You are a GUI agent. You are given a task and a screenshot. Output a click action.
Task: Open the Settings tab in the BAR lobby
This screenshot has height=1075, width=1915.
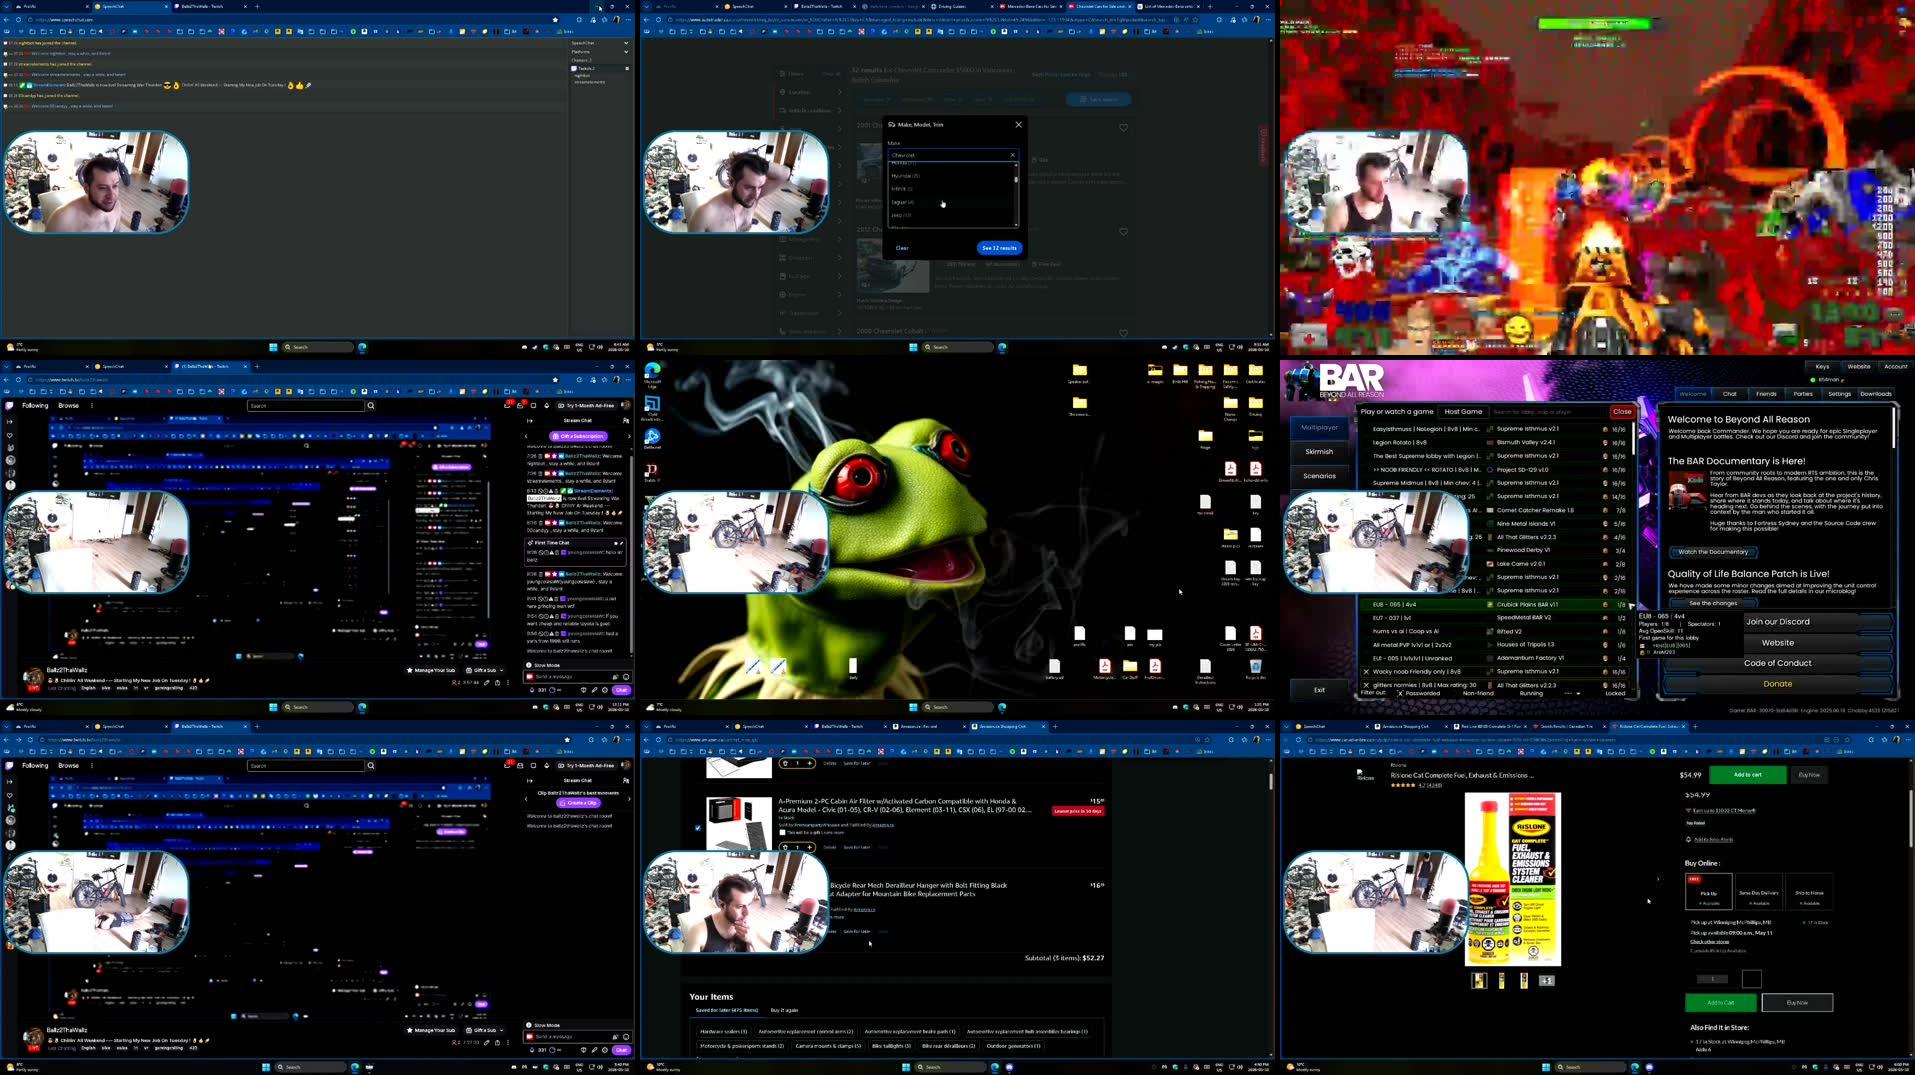(1839, 394)
